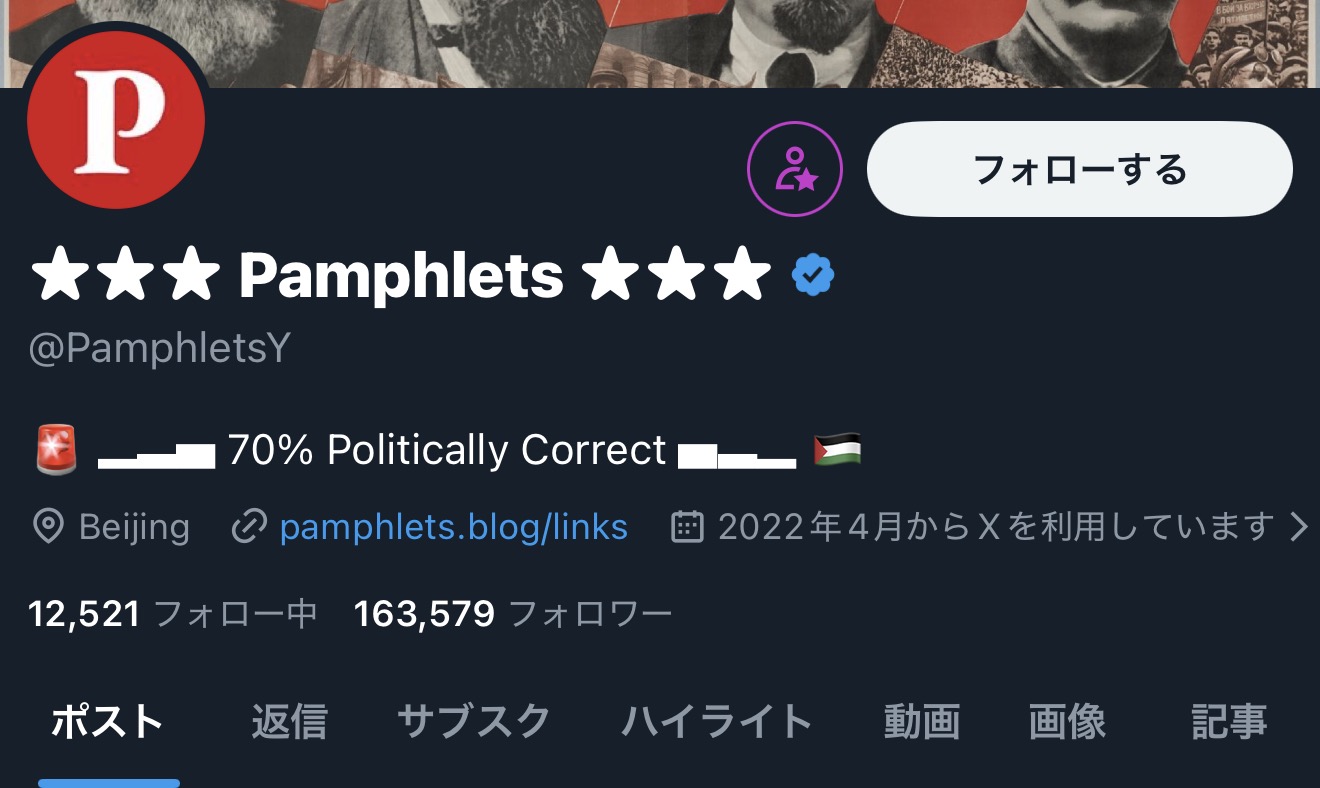
Task: Switch to the 返信 replies tab
Action: 289,721
